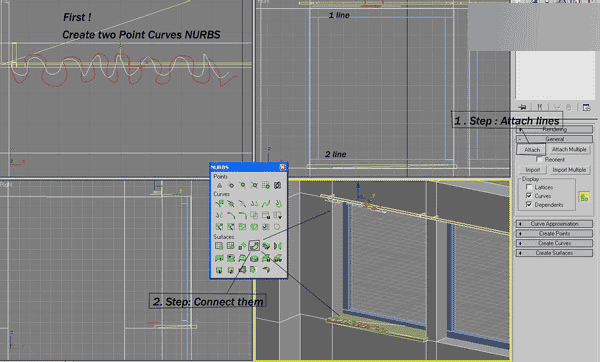Toggle the NURBS Creation Toolbox button
This screenshot has height=362, width=600.
(x=584, y=197)
